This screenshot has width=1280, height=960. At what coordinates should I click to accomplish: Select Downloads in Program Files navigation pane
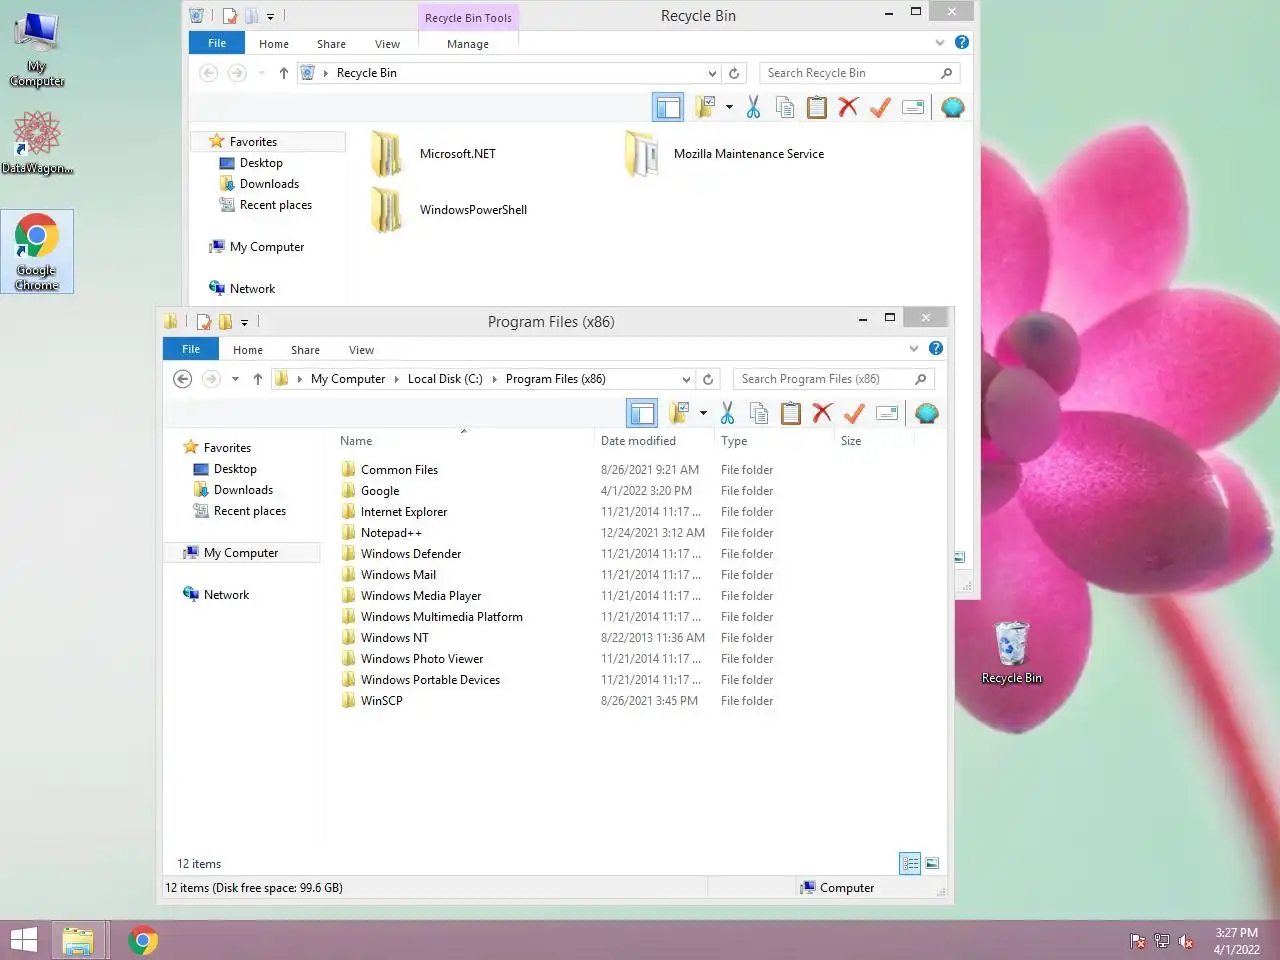pos(243,490)
